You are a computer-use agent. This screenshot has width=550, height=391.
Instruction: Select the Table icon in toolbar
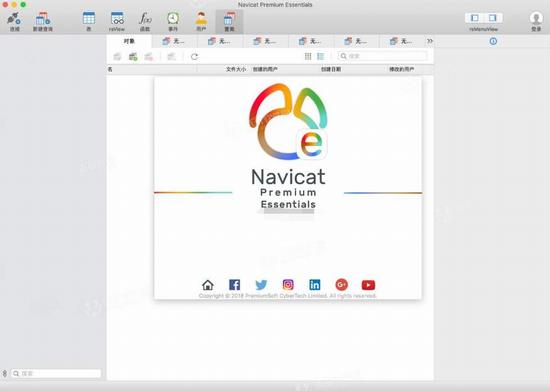[89, 18]
